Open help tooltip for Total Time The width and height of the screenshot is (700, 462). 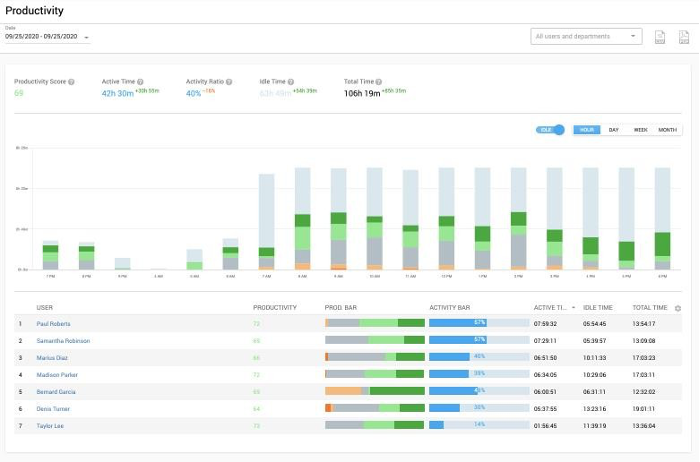click(x=379, y=82)
